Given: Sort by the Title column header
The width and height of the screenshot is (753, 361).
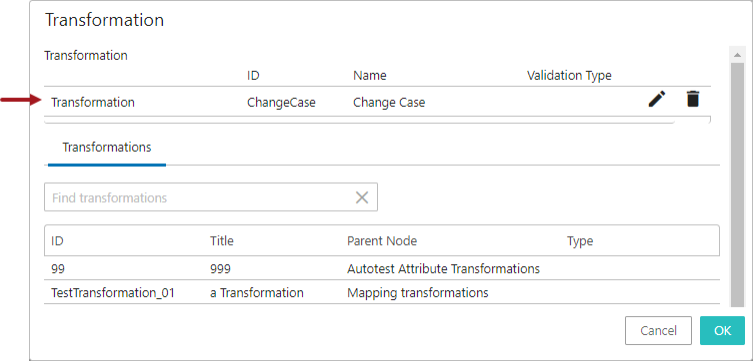Looking at the screenshot, I should 222,241.
